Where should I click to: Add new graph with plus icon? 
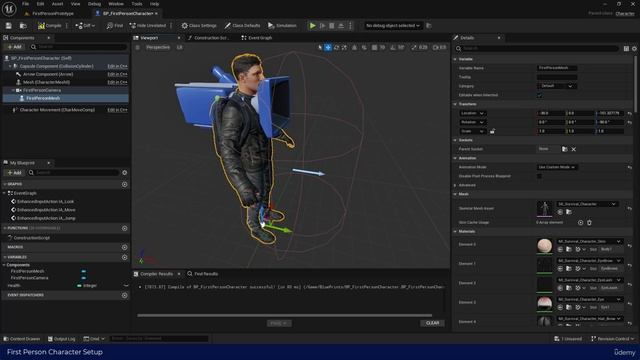124,184
